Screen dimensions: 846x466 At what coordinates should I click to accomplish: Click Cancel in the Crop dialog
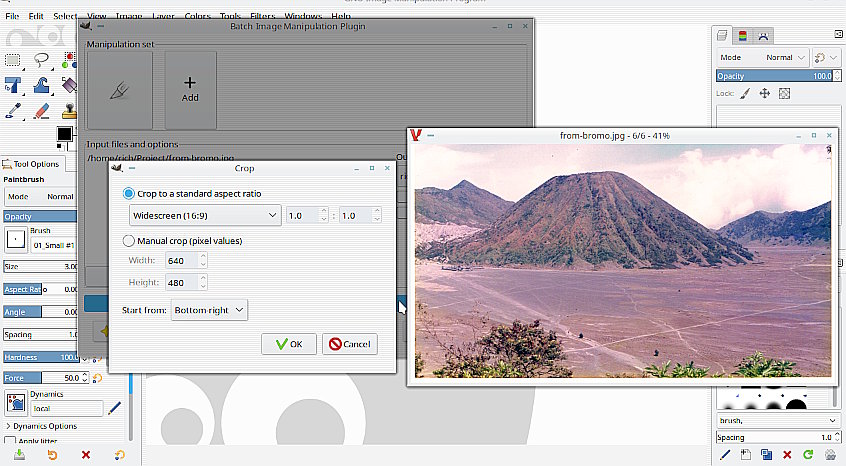coord(350,344)
